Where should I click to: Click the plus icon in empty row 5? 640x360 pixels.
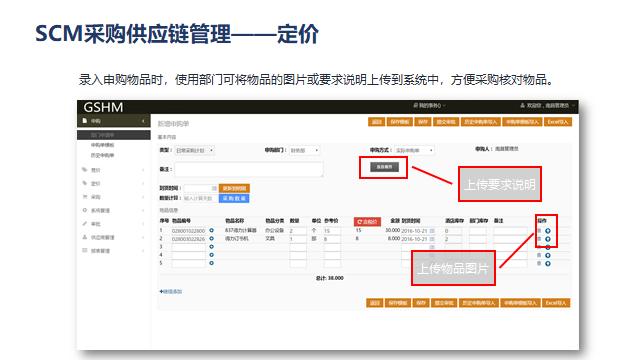[x=211, y=263]
